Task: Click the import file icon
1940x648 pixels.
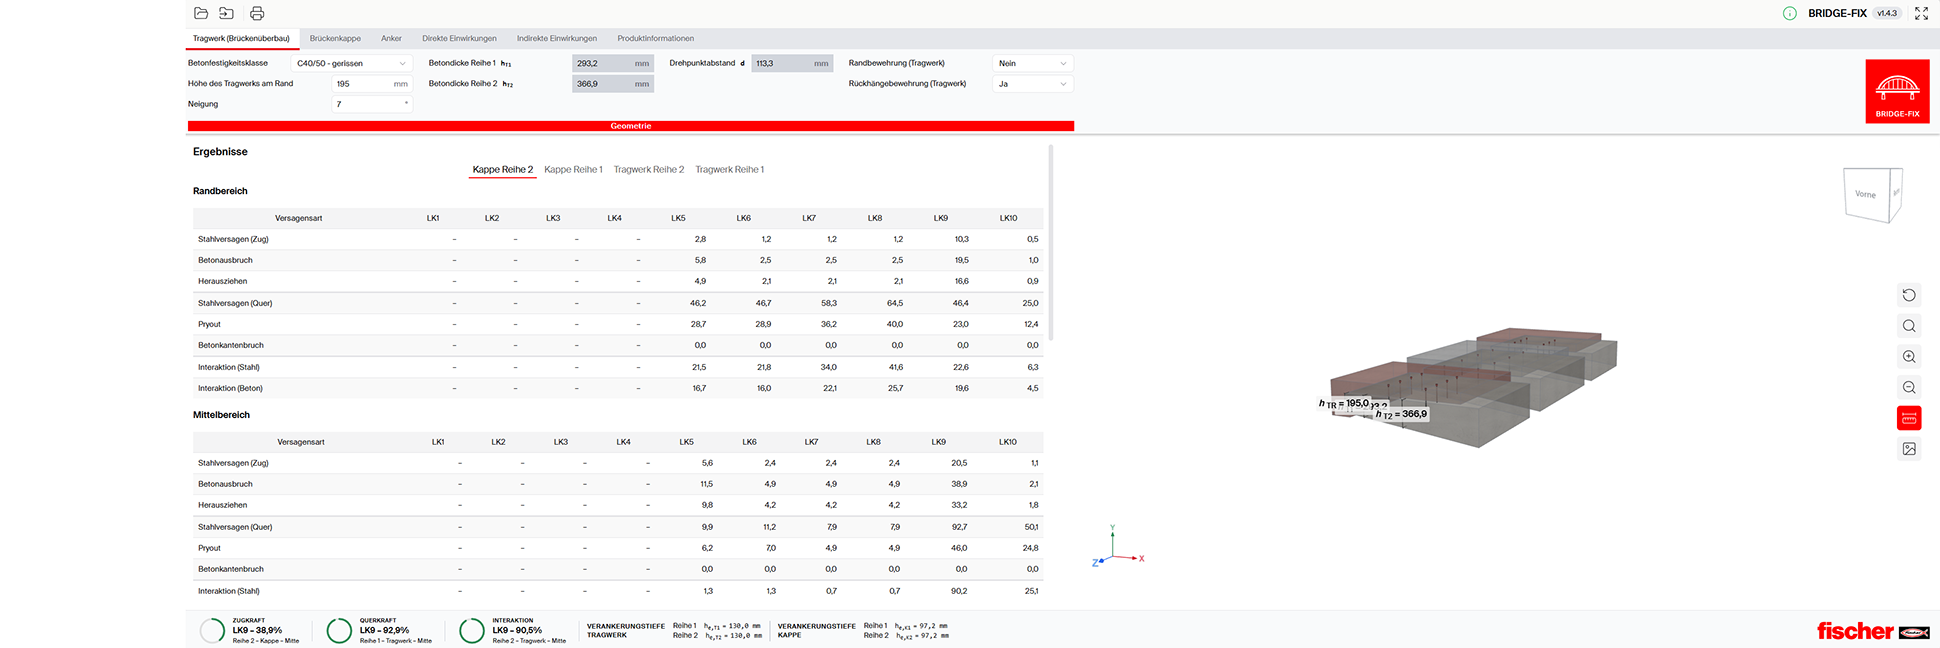Action: click(x=226, y=13)
